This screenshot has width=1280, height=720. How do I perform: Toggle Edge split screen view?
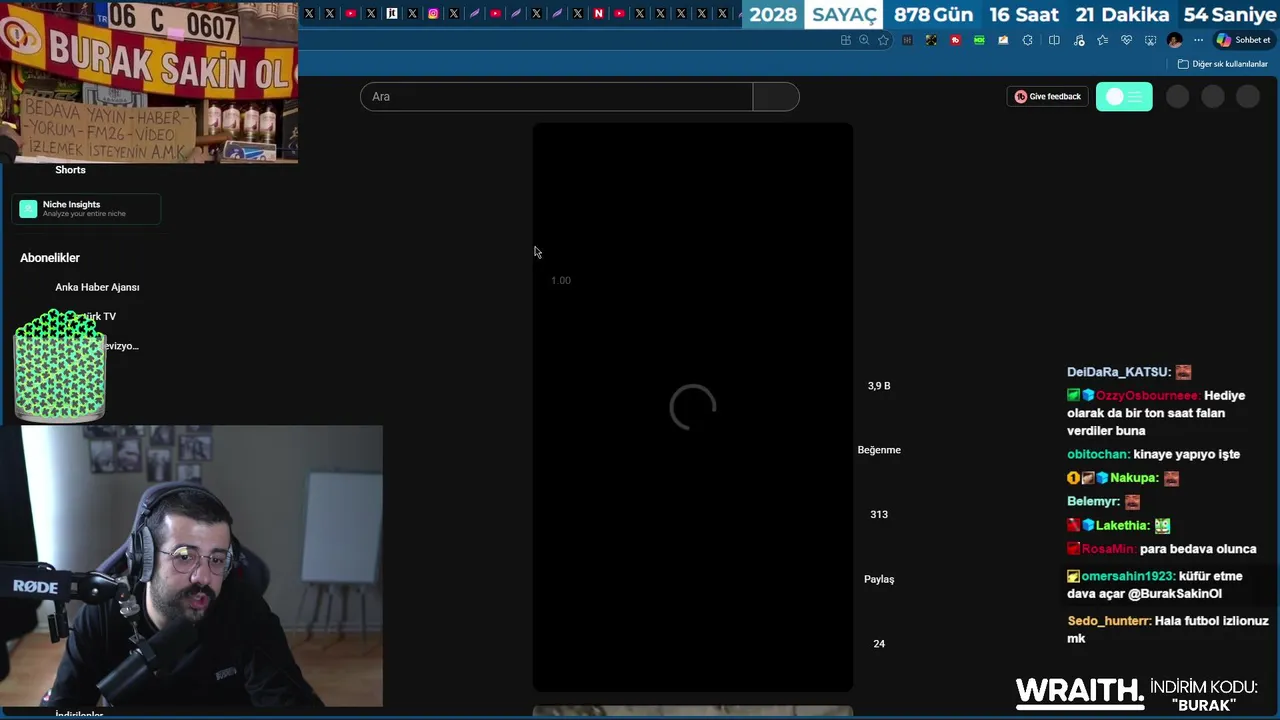click(x=1054, y=40)
